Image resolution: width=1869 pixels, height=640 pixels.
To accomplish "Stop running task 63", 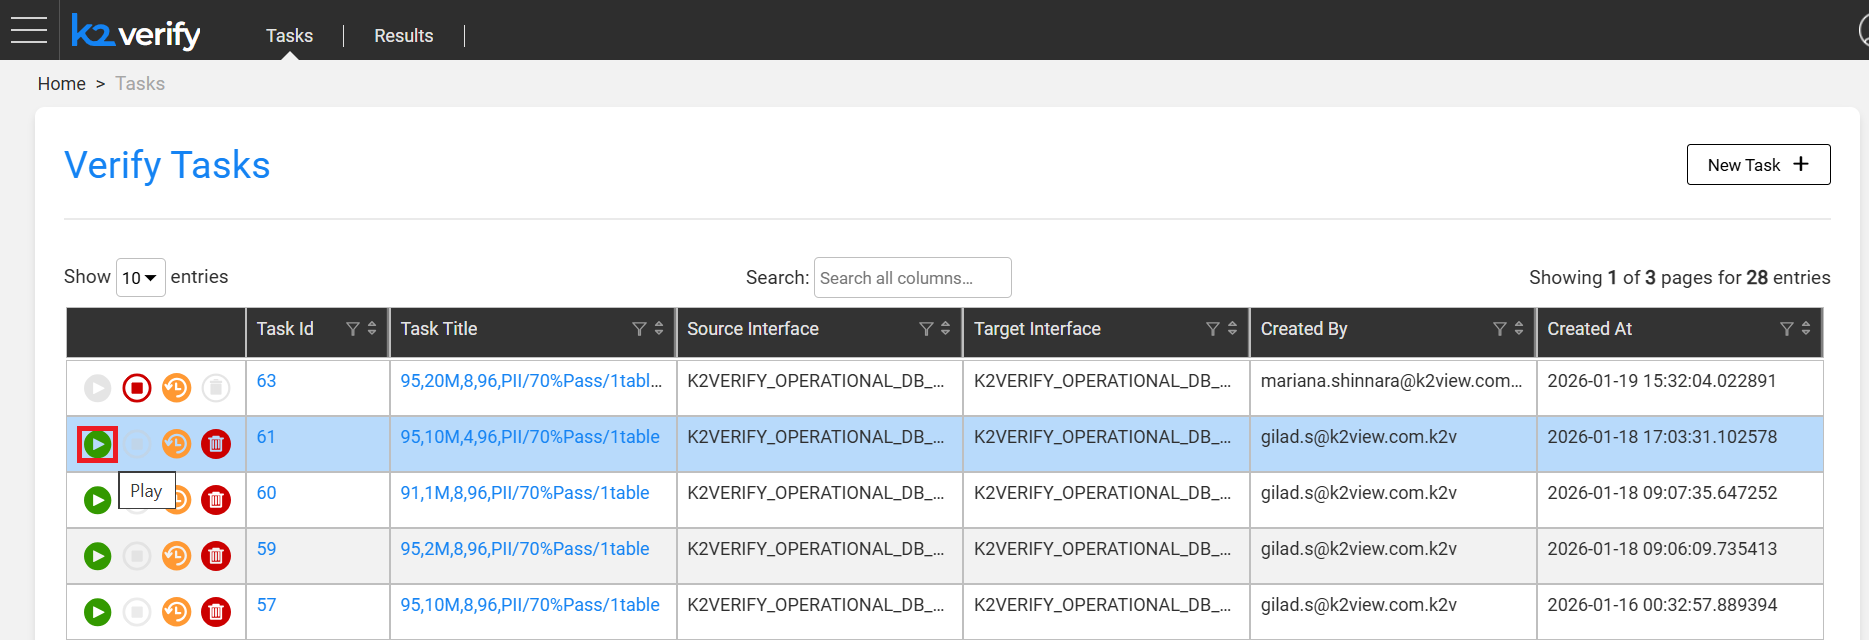I will point(137,388).
